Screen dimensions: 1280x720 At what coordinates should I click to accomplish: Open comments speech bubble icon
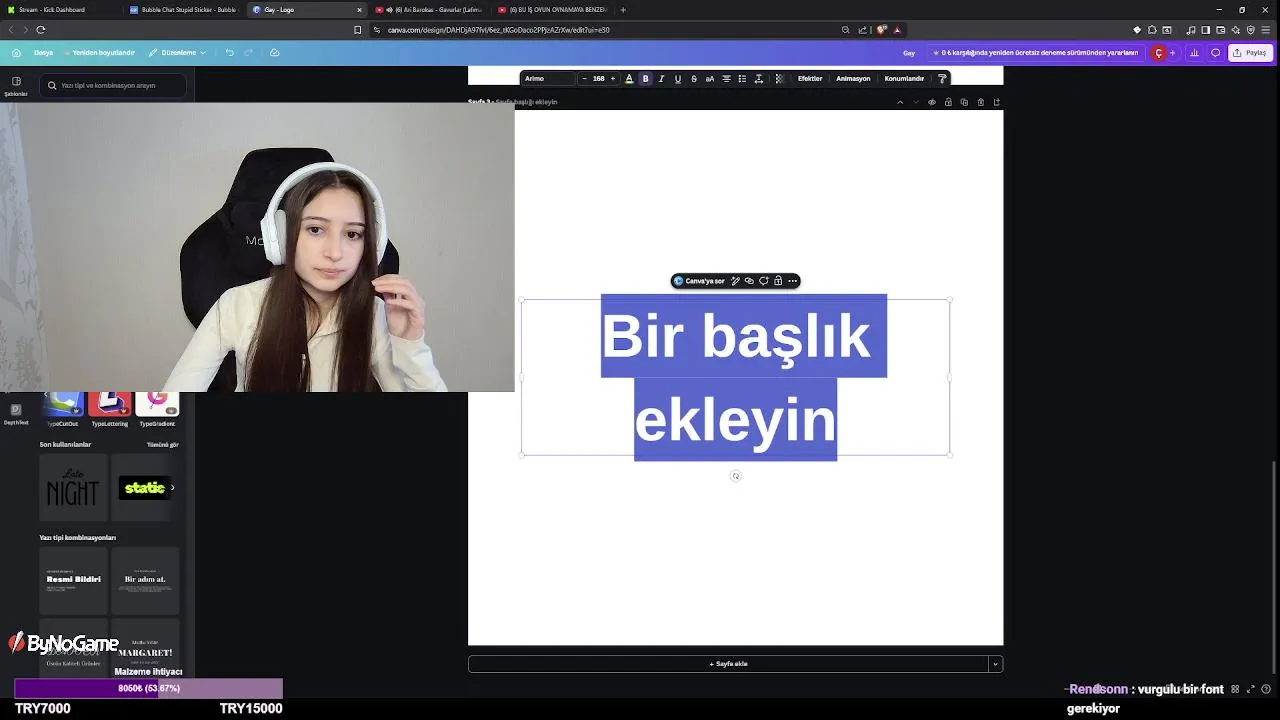point(1215,53)
